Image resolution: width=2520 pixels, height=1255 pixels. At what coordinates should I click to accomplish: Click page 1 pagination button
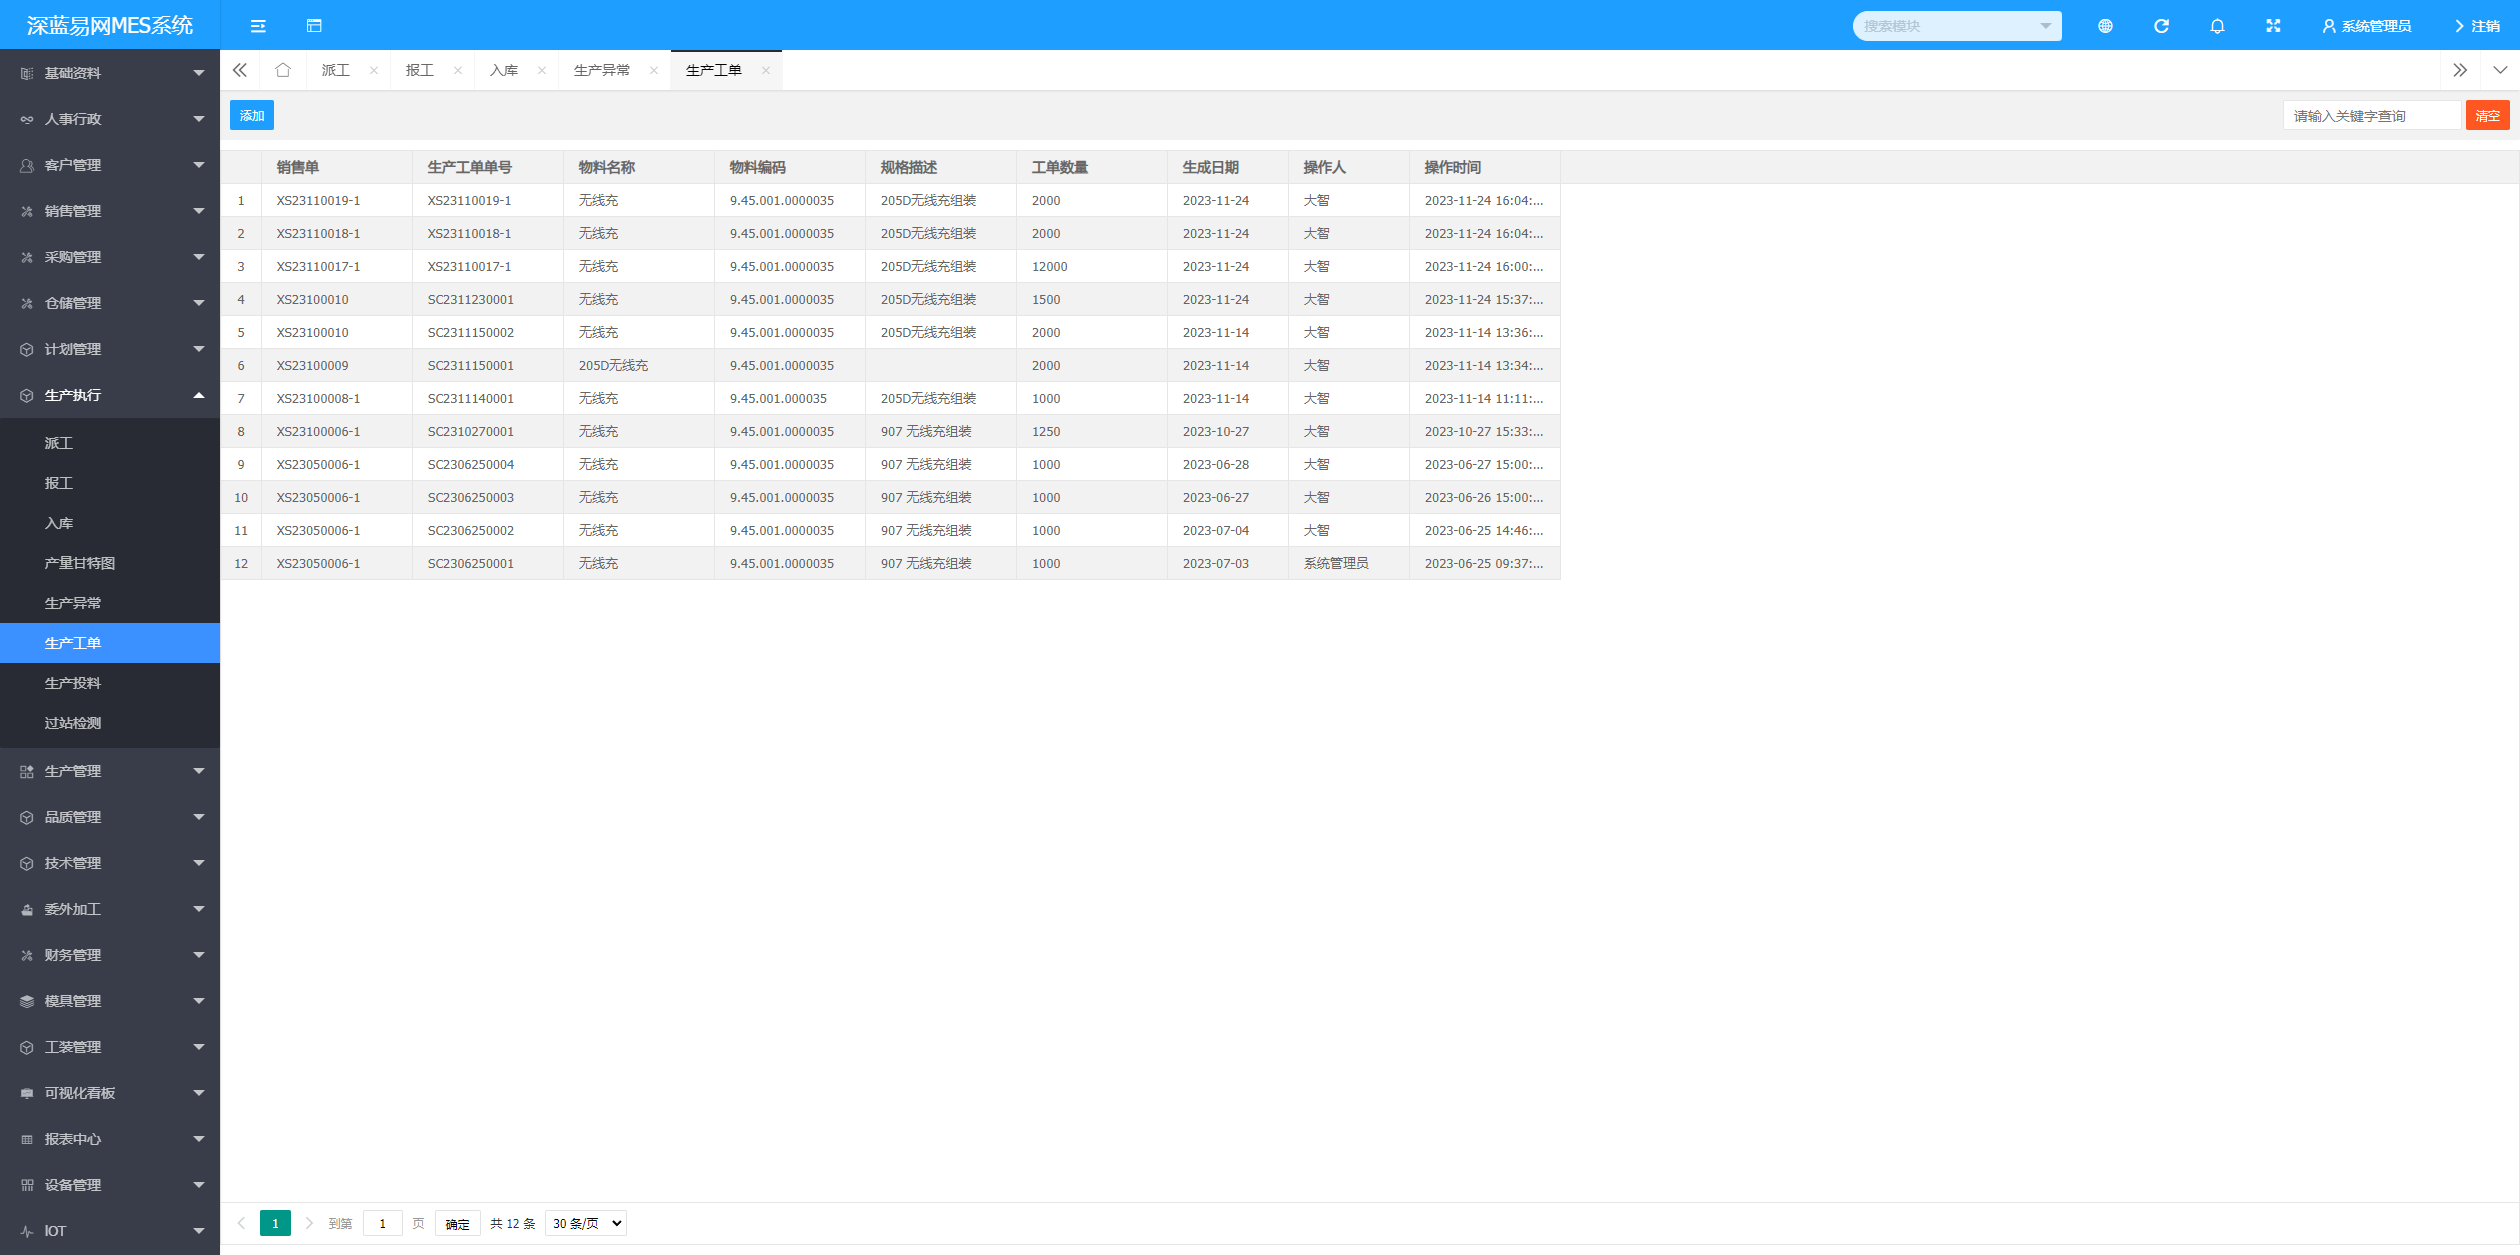tap(276, 1223)
